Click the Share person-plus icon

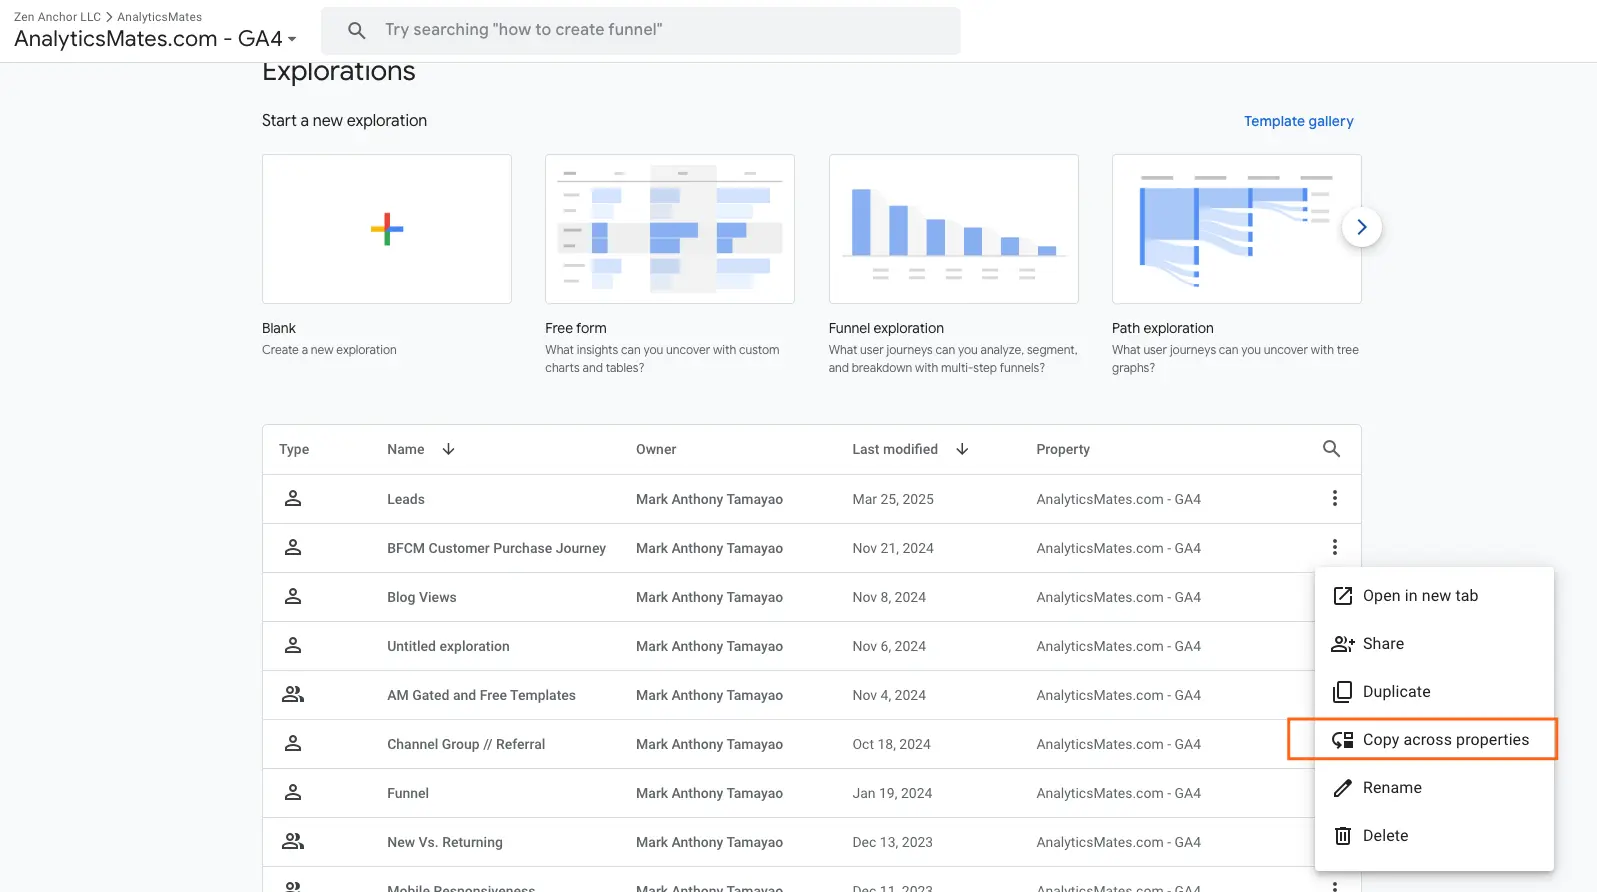(1343, 644)
